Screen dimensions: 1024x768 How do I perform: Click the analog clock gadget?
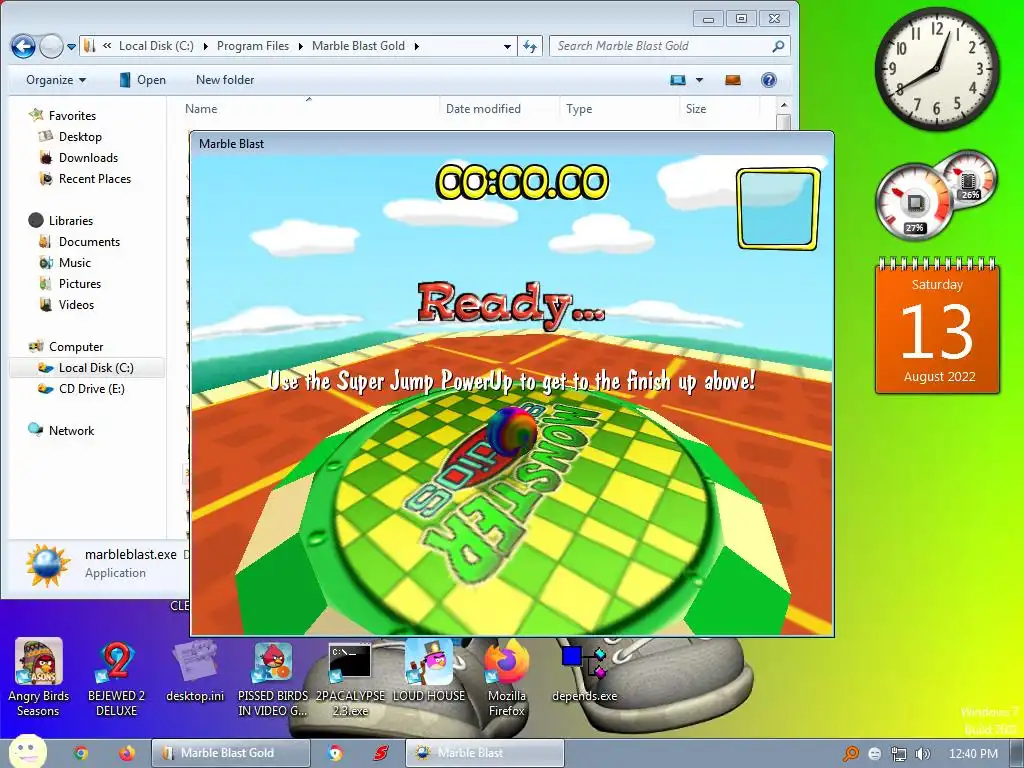(936, 69)
